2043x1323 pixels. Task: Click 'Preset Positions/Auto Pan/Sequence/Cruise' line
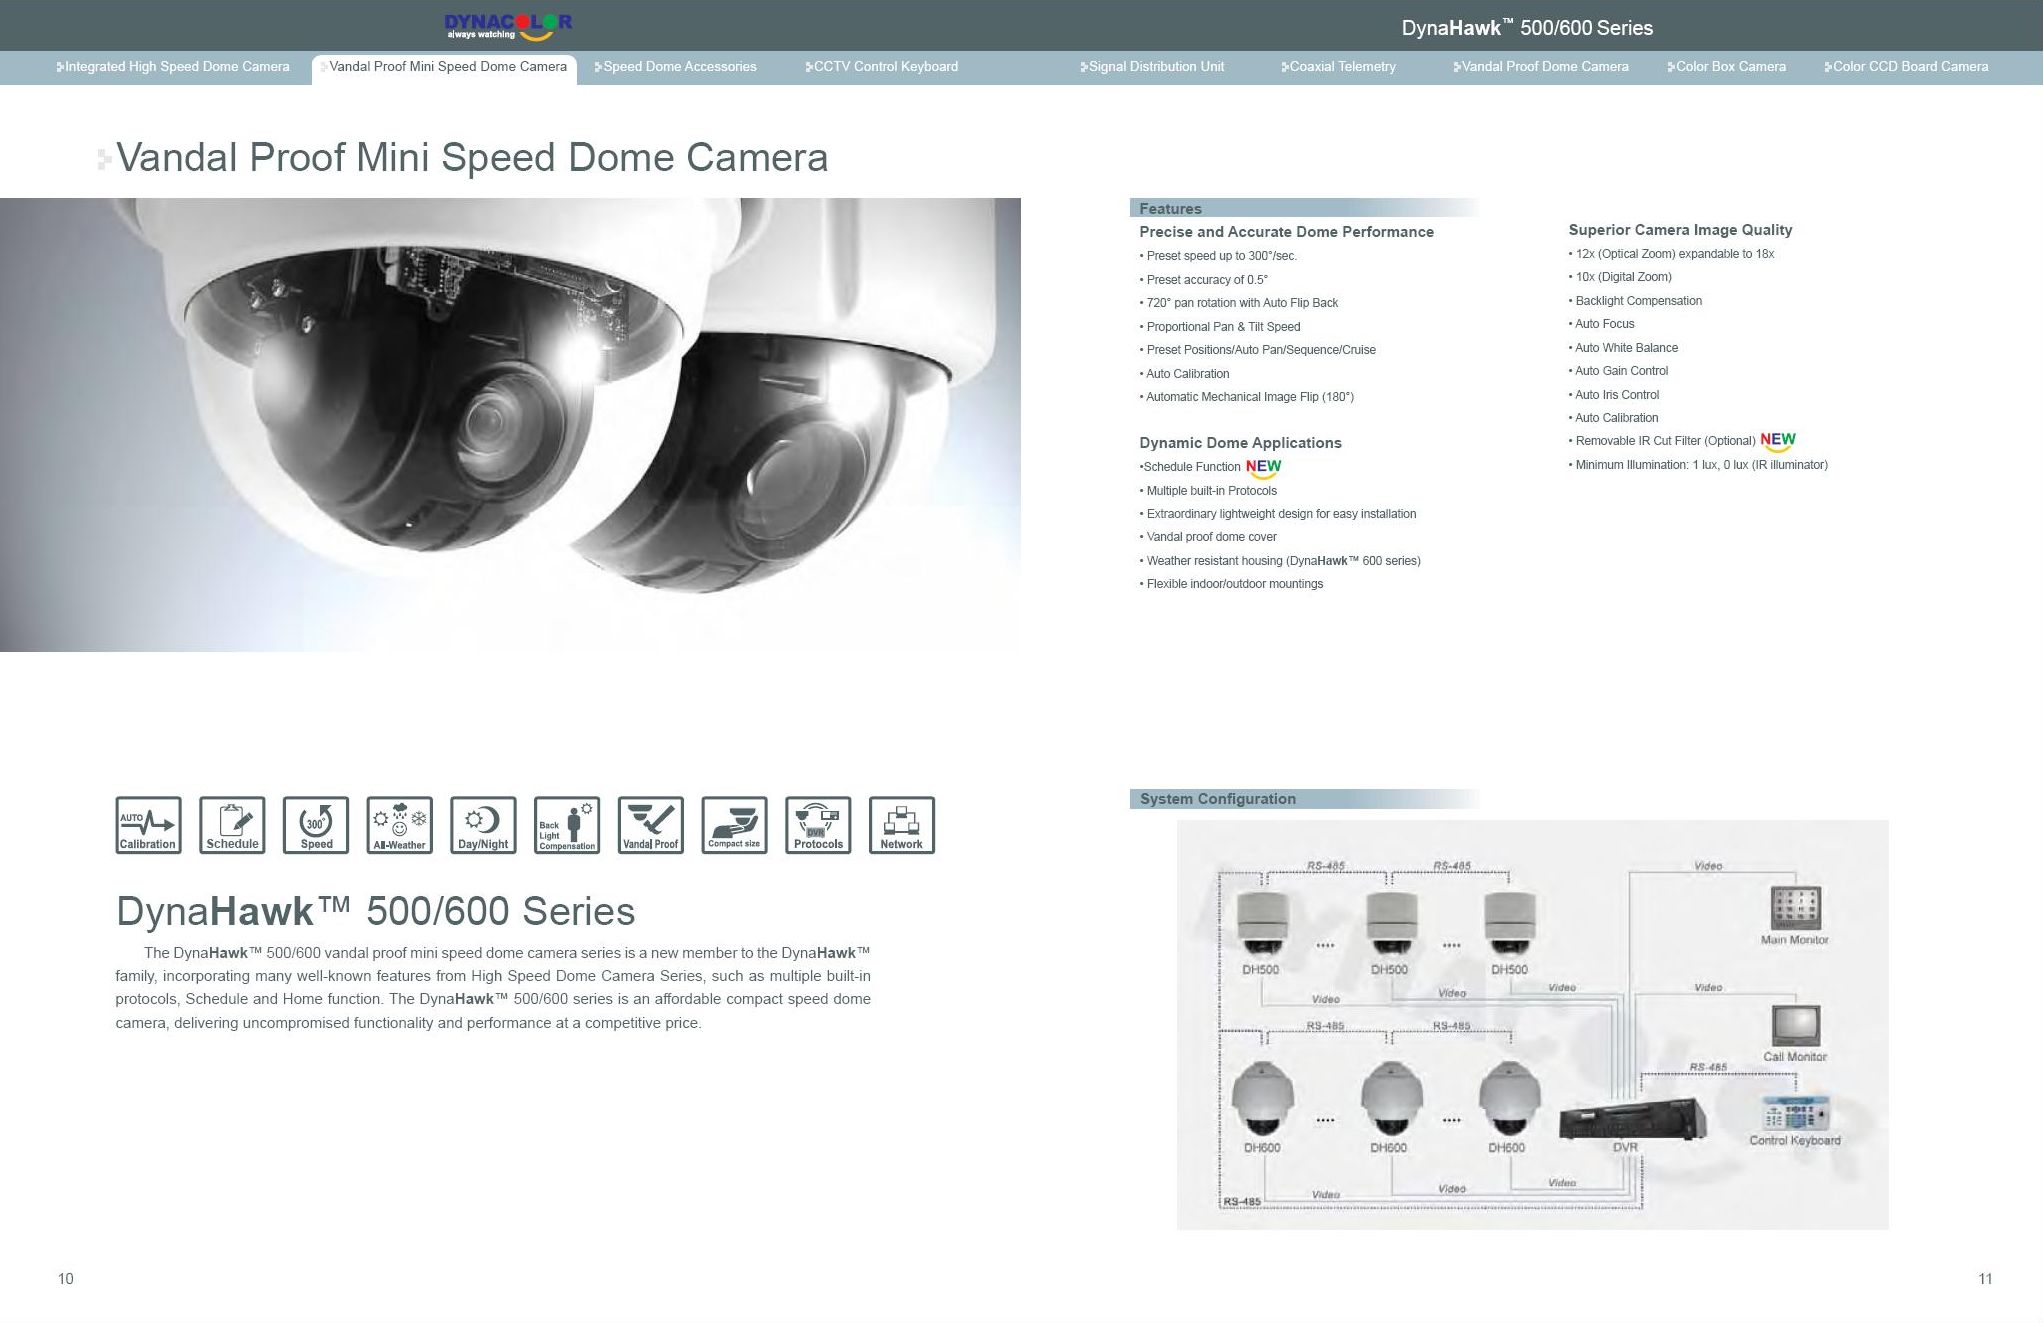[1257, 350]
